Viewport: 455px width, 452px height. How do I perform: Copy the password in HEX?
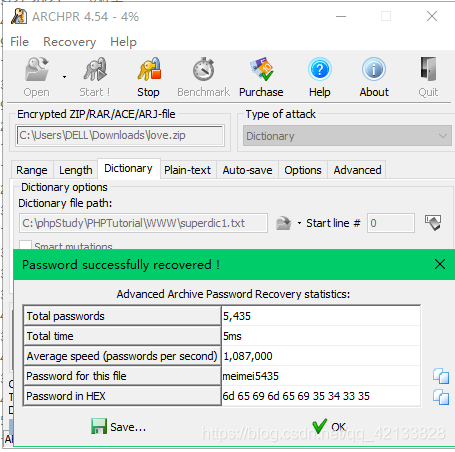(441, 397)
